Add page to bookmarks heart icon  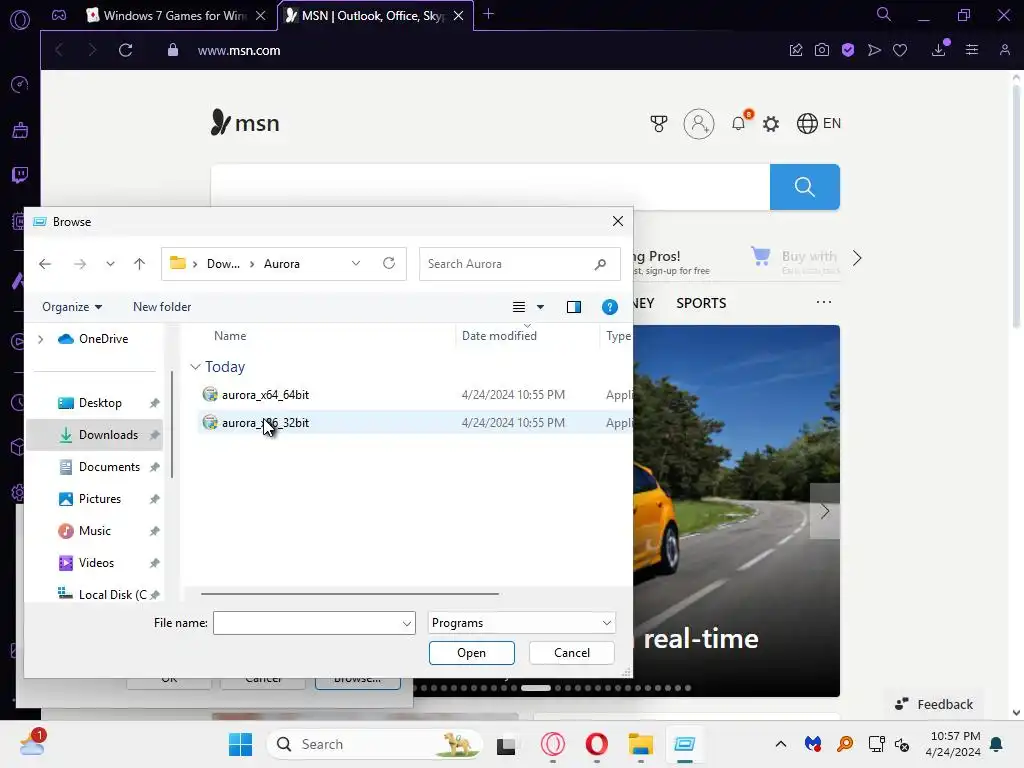(900, 50)
